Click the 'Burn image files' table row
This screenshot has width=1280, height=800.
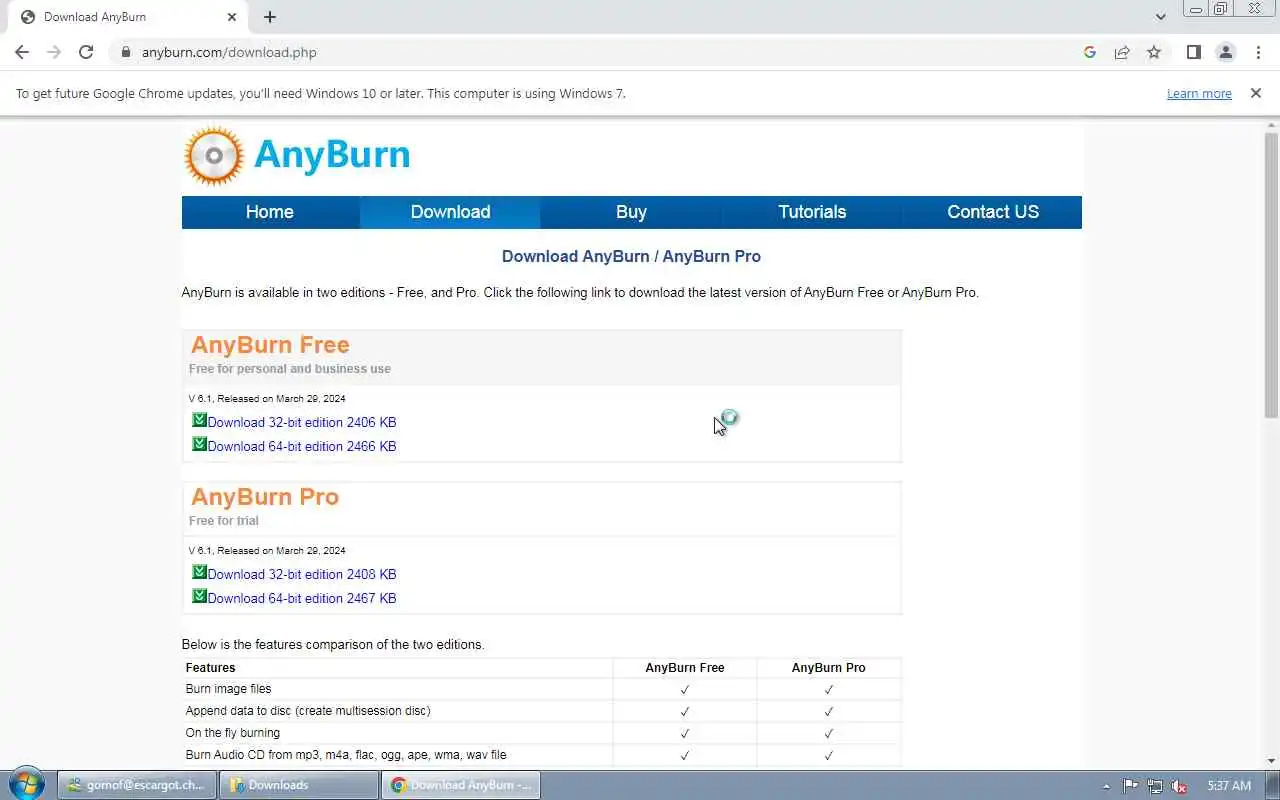(x=541, y=689)
